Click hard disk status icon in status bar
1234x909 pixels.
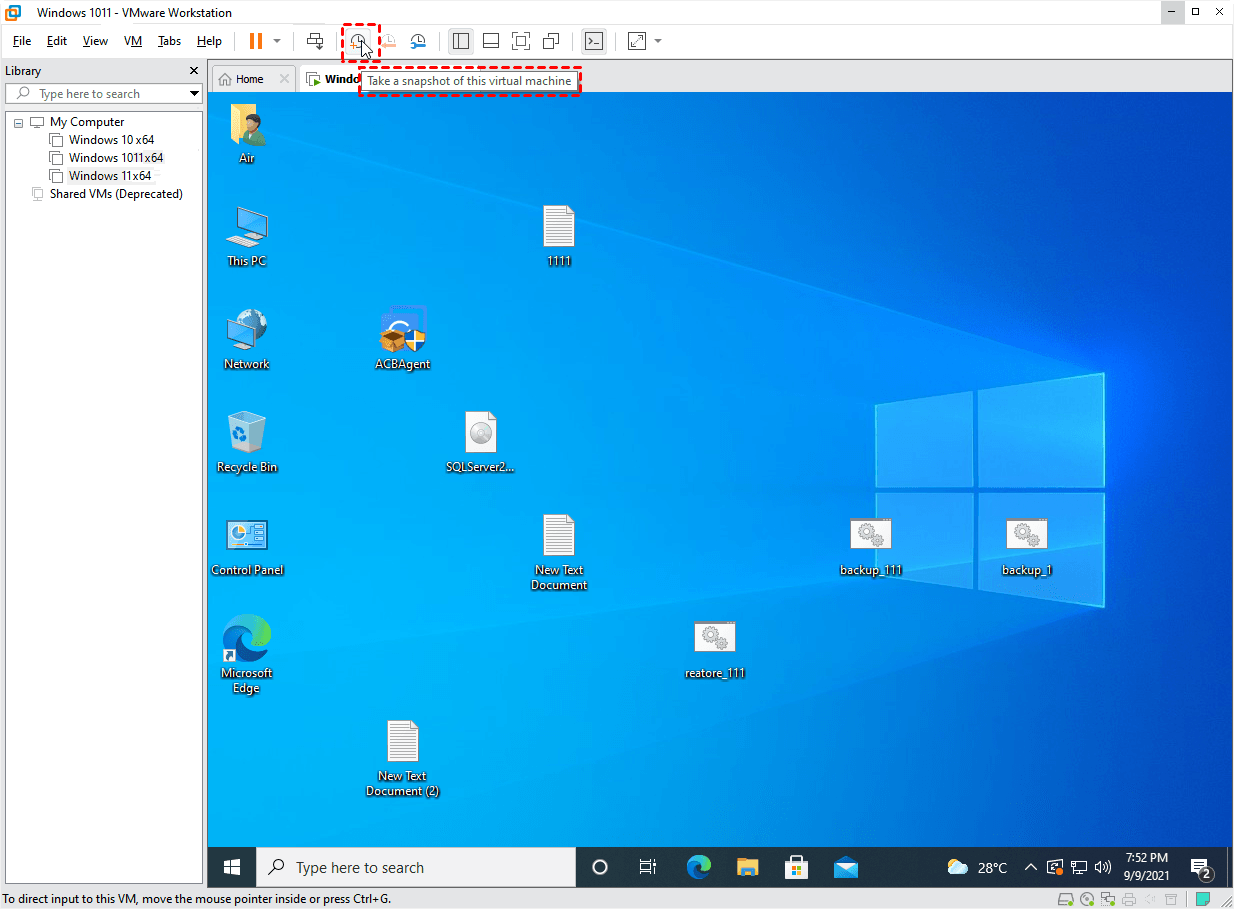[1066, 899]
